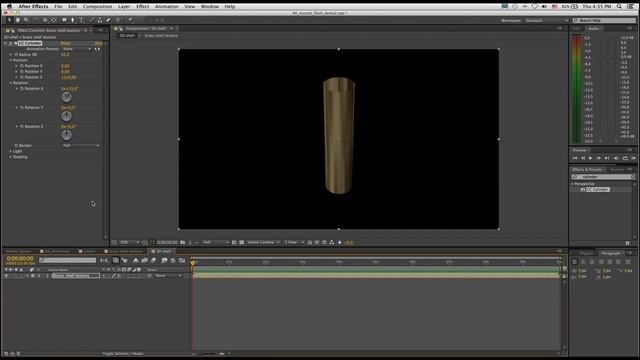Click the Pixel Aspect Ratio Correction icon in viewer footer
The image size is (640, 360).
(310, 242)
